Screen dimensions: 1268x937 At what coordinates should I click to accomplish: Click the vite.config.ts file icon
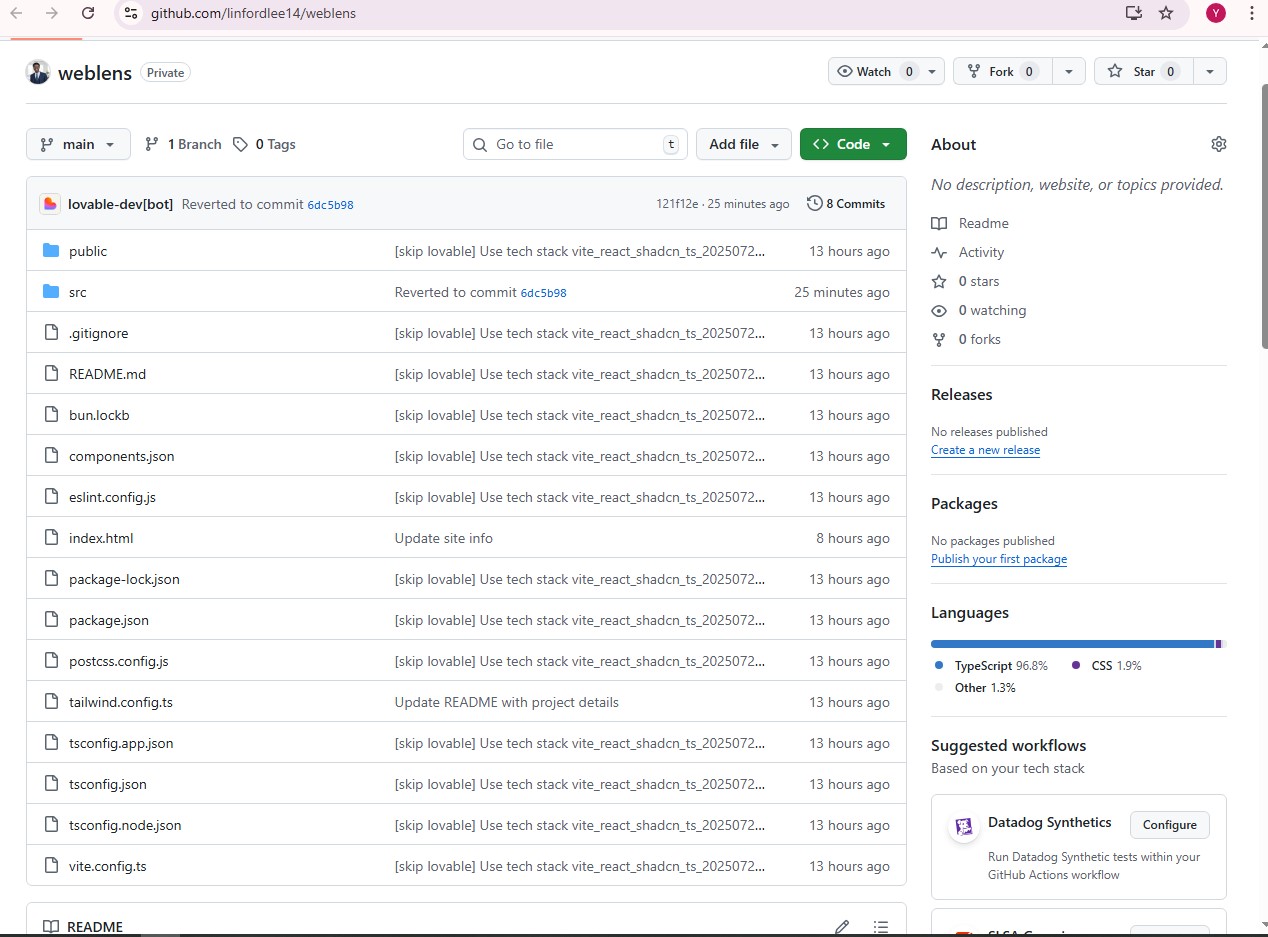(x=51, y=866)
